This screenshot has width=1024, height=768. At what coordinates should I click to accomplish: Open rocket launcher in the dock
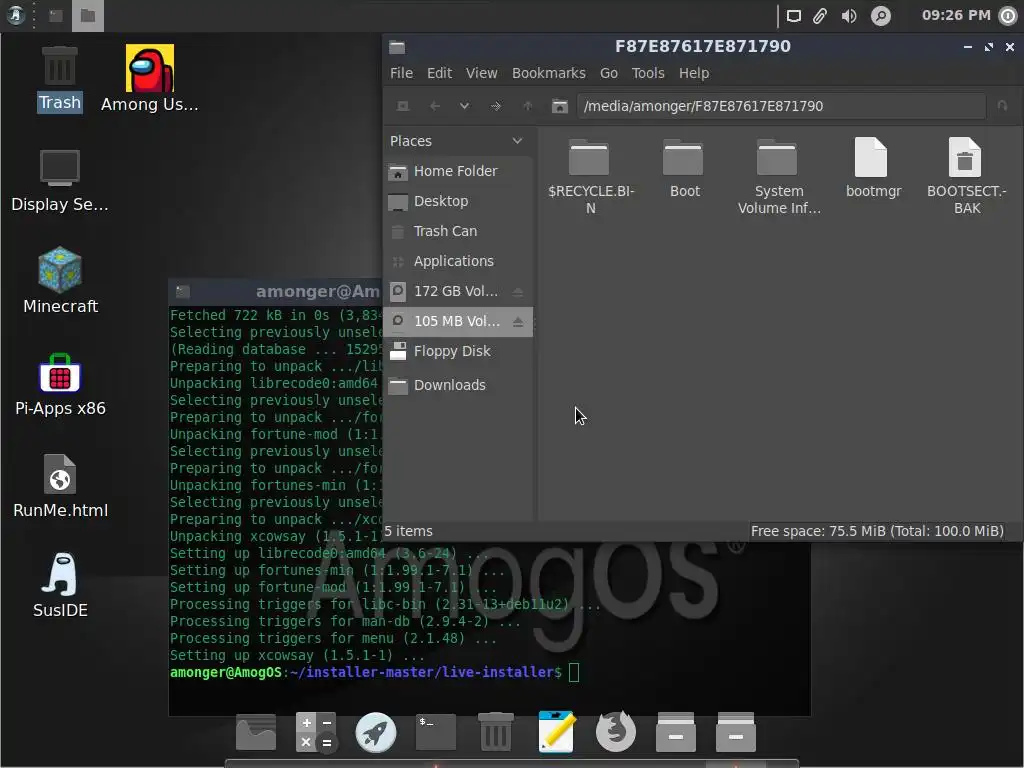click(376, 732)
